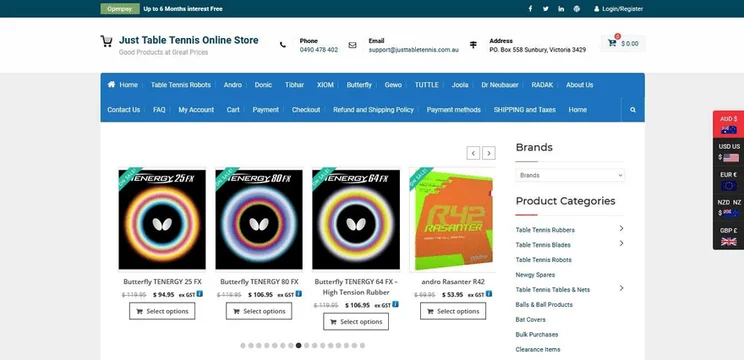Open Table Tennis Robots menu item
This screenshot has width=744, height=360.
(181, 85)
